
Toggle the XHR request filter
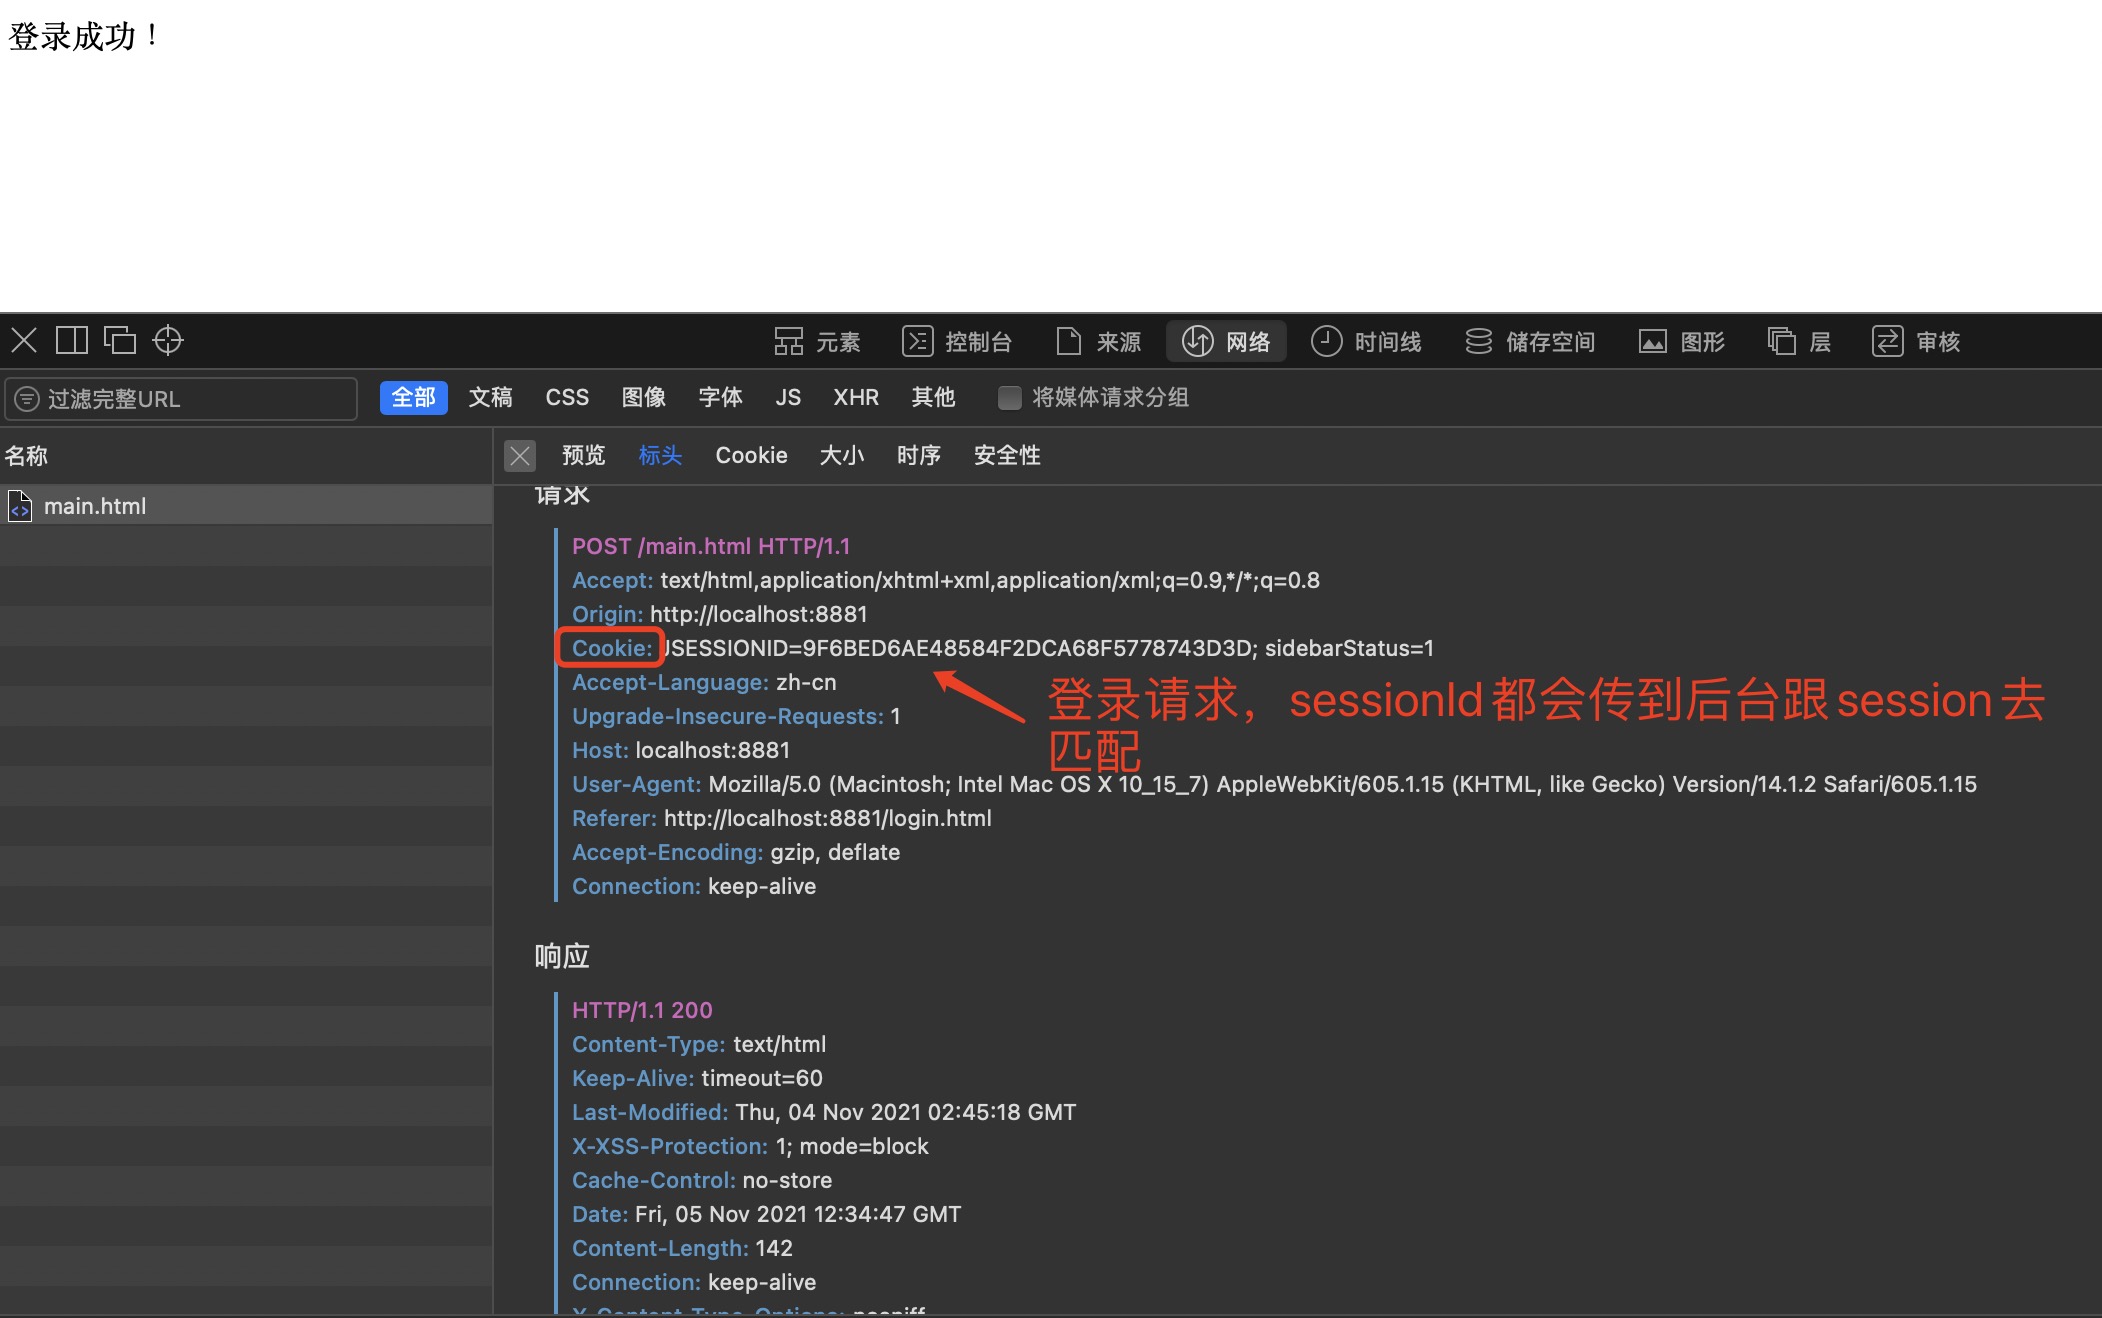pyautogui.click(x=855, y=397)
